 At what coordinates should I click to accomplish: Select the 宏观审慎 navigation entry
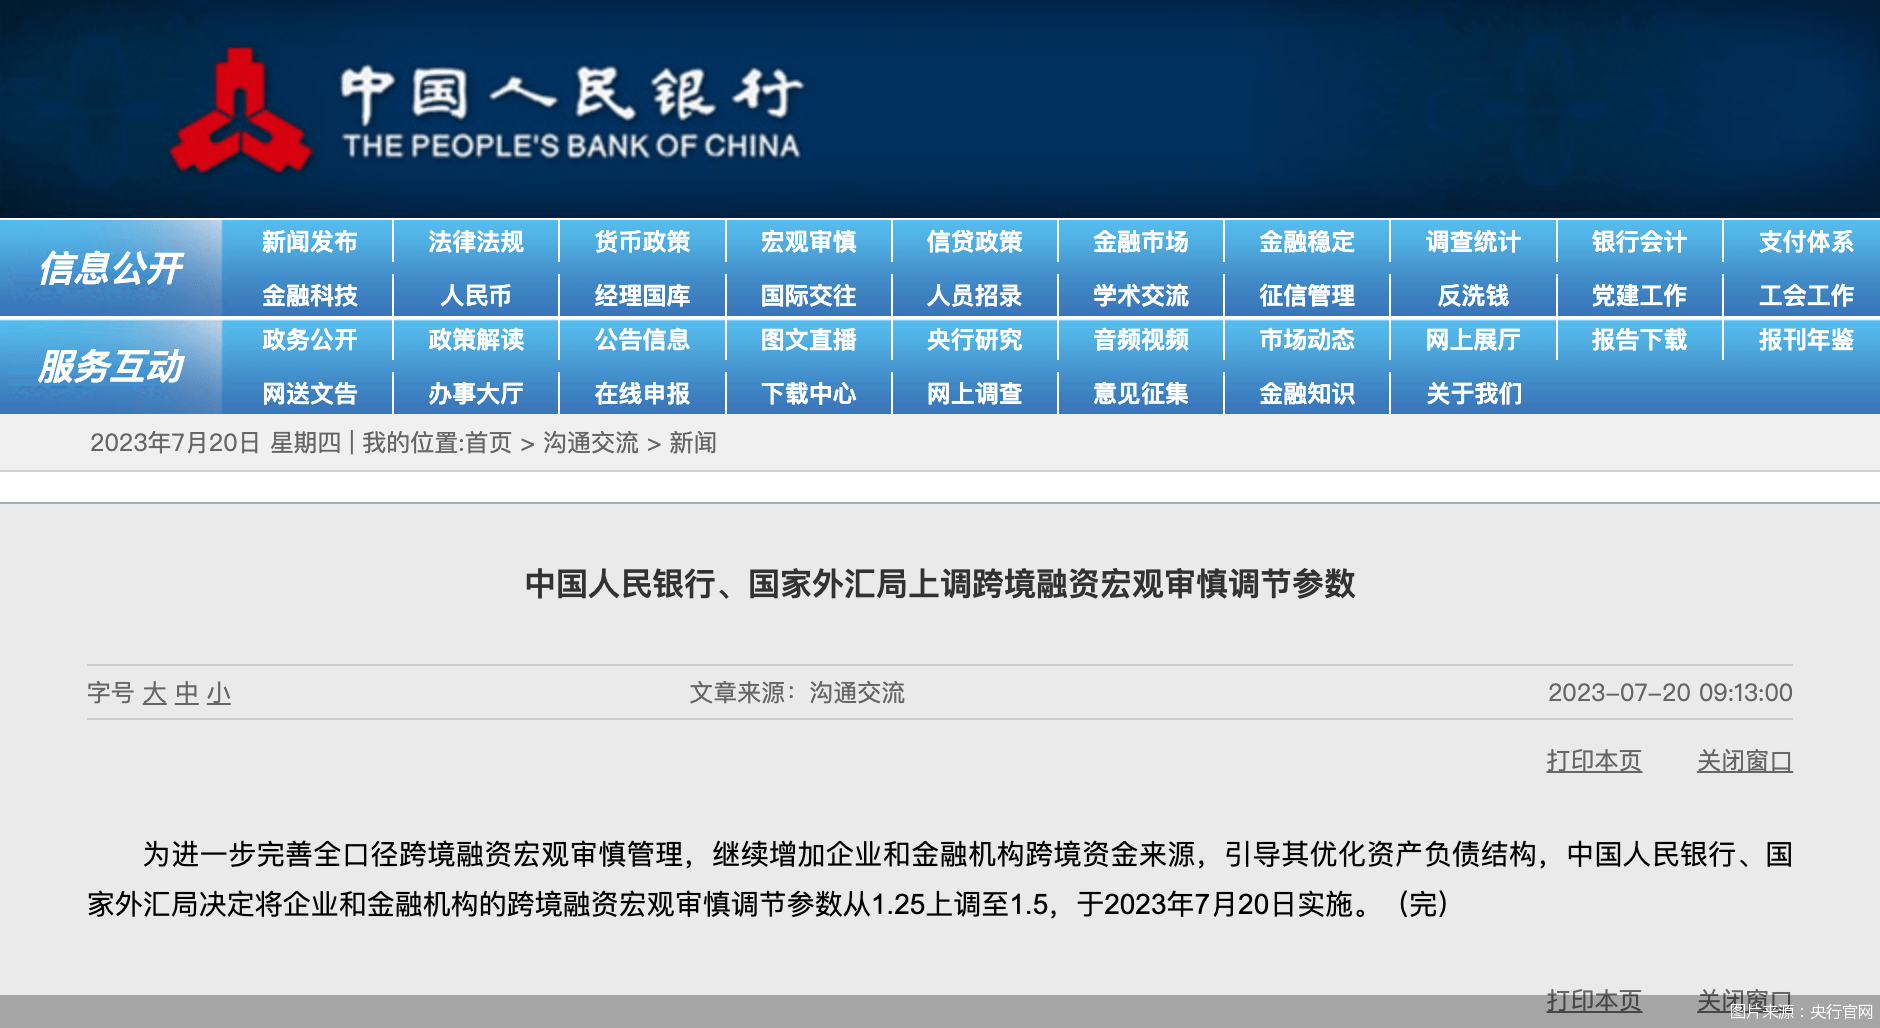point(808,242)
